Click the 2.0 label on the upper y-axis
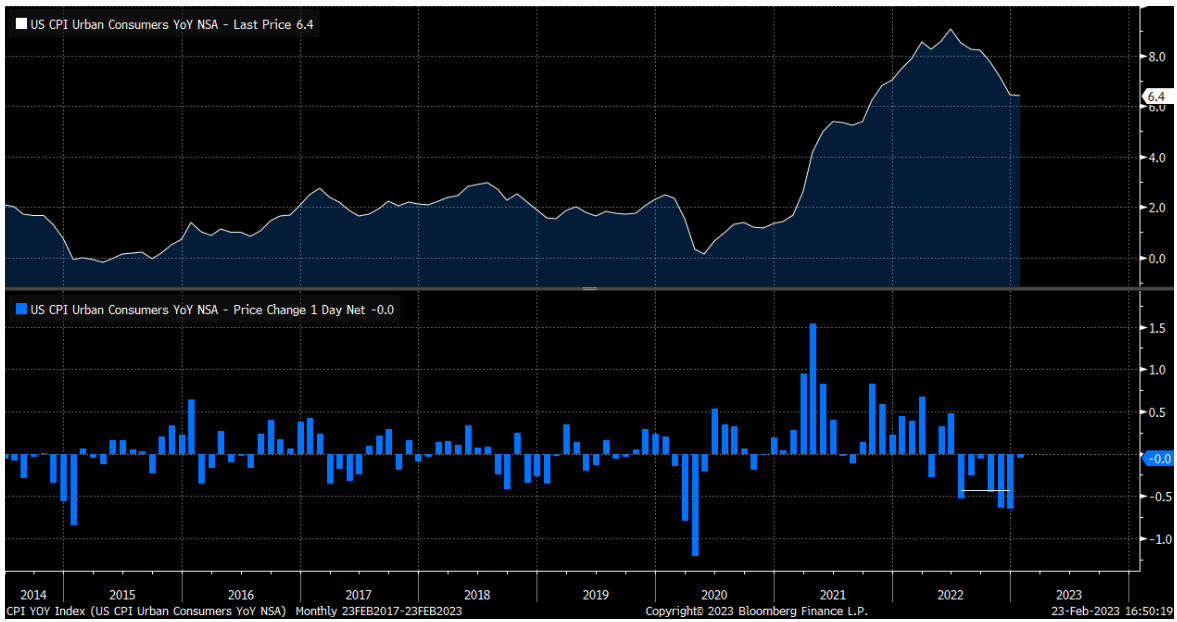Screen dimensions: 1177x622 (x=1156, y=208)
